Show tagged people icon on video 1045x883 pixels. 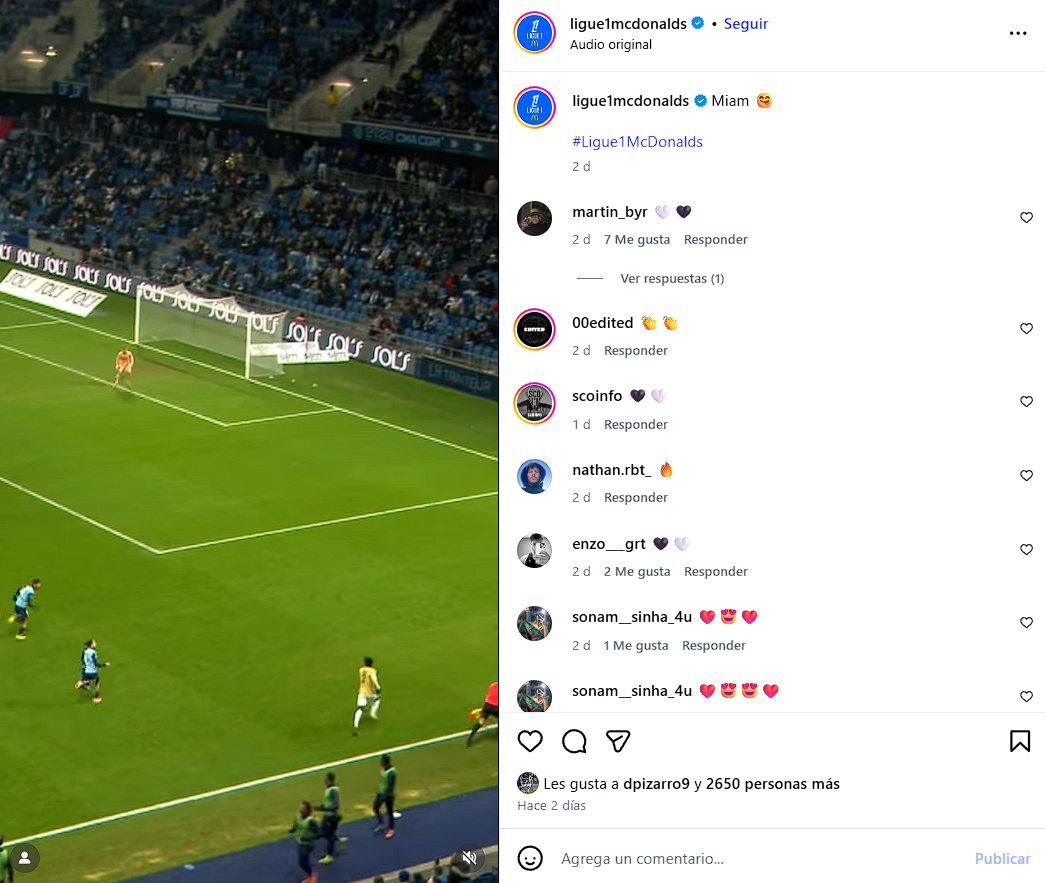[x=25, y=858]
